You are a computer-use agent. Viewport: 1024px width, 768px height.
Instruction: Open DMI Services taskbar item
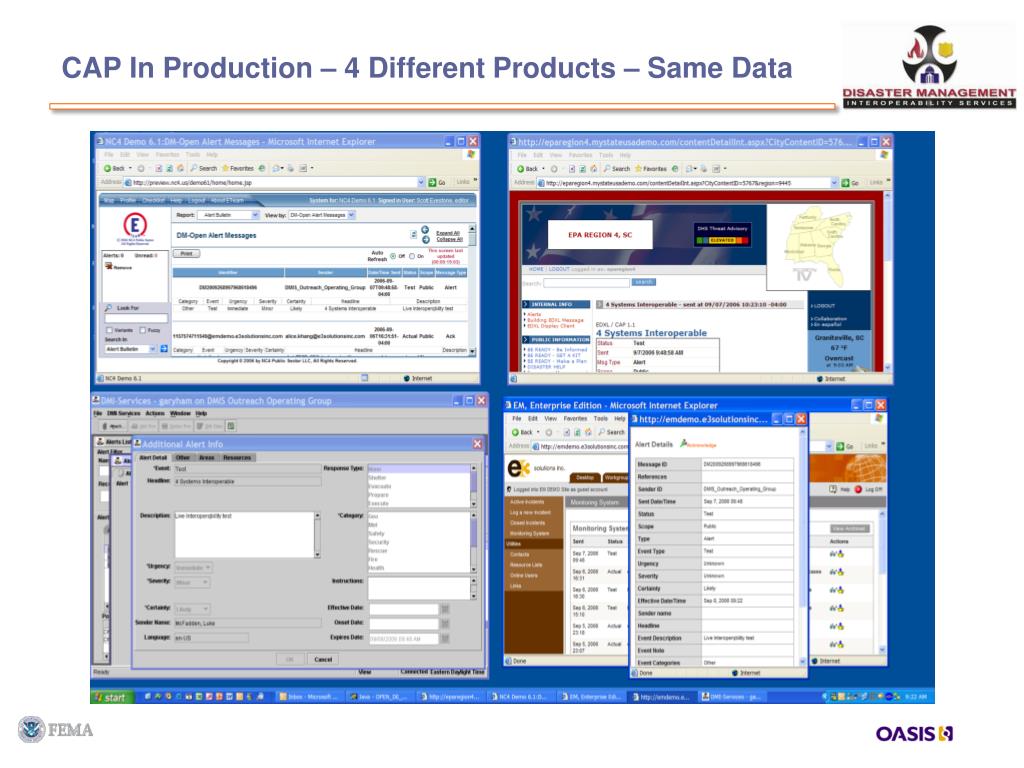tap(731, 697)
